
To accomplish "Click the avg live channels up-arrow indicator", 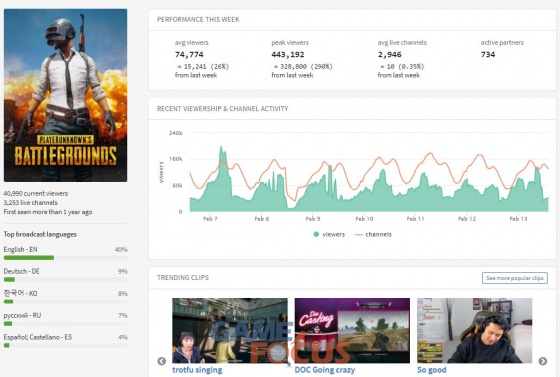I will (382, 67).
